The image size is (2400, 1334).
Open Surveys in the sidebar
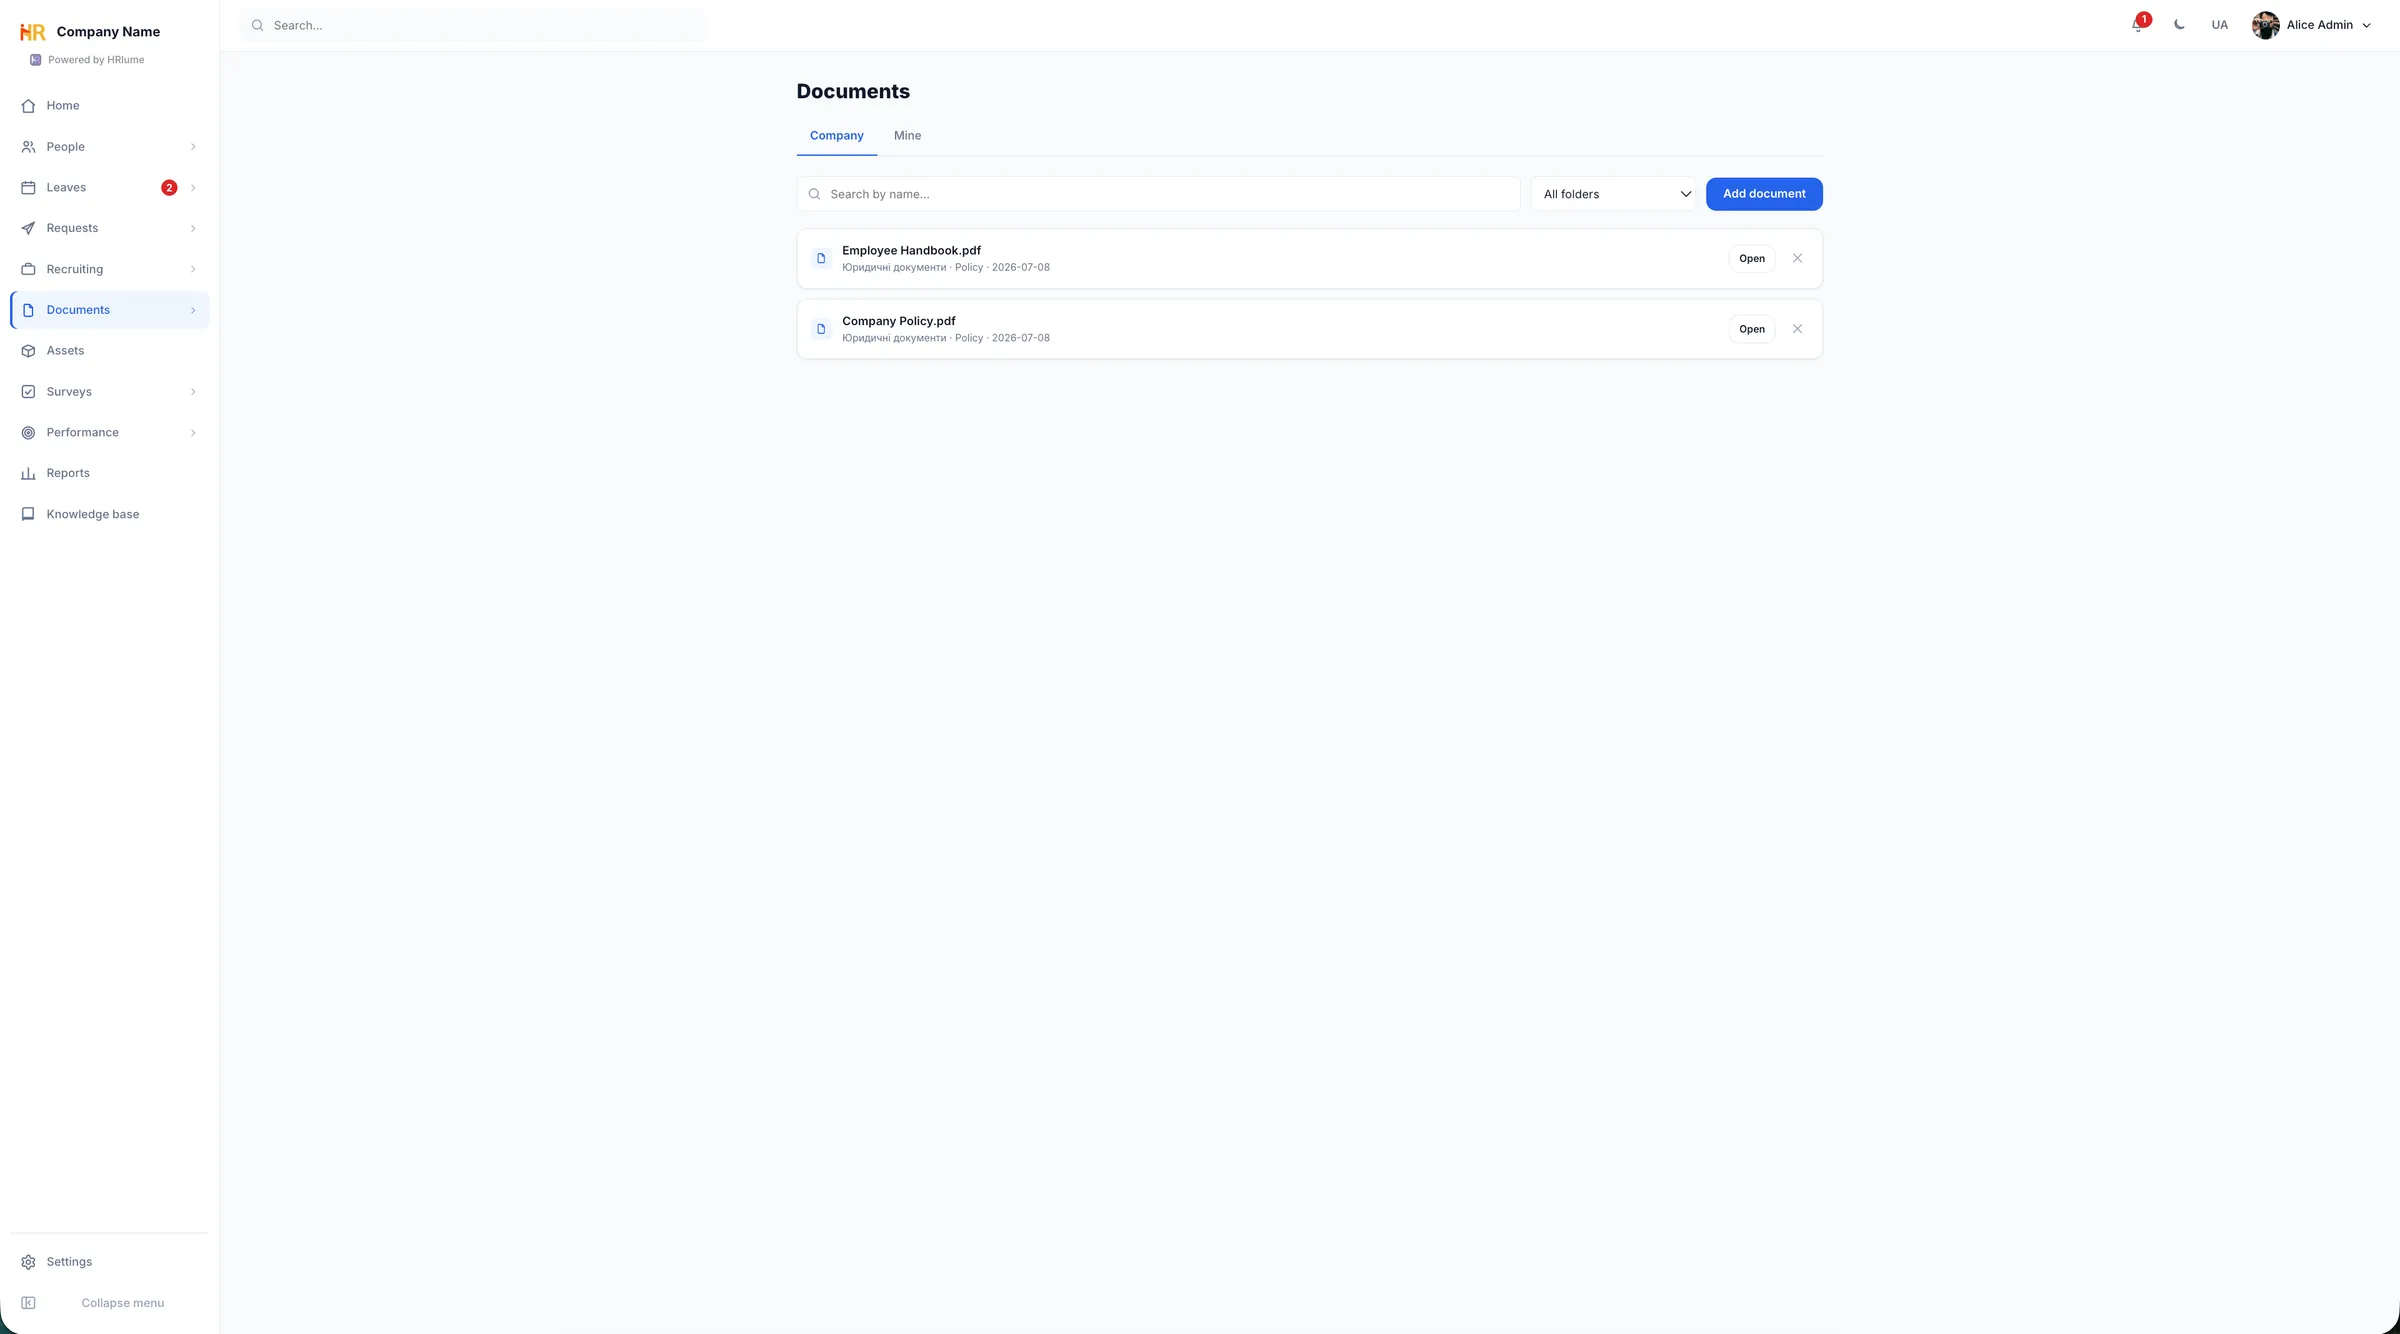point(109,391)
